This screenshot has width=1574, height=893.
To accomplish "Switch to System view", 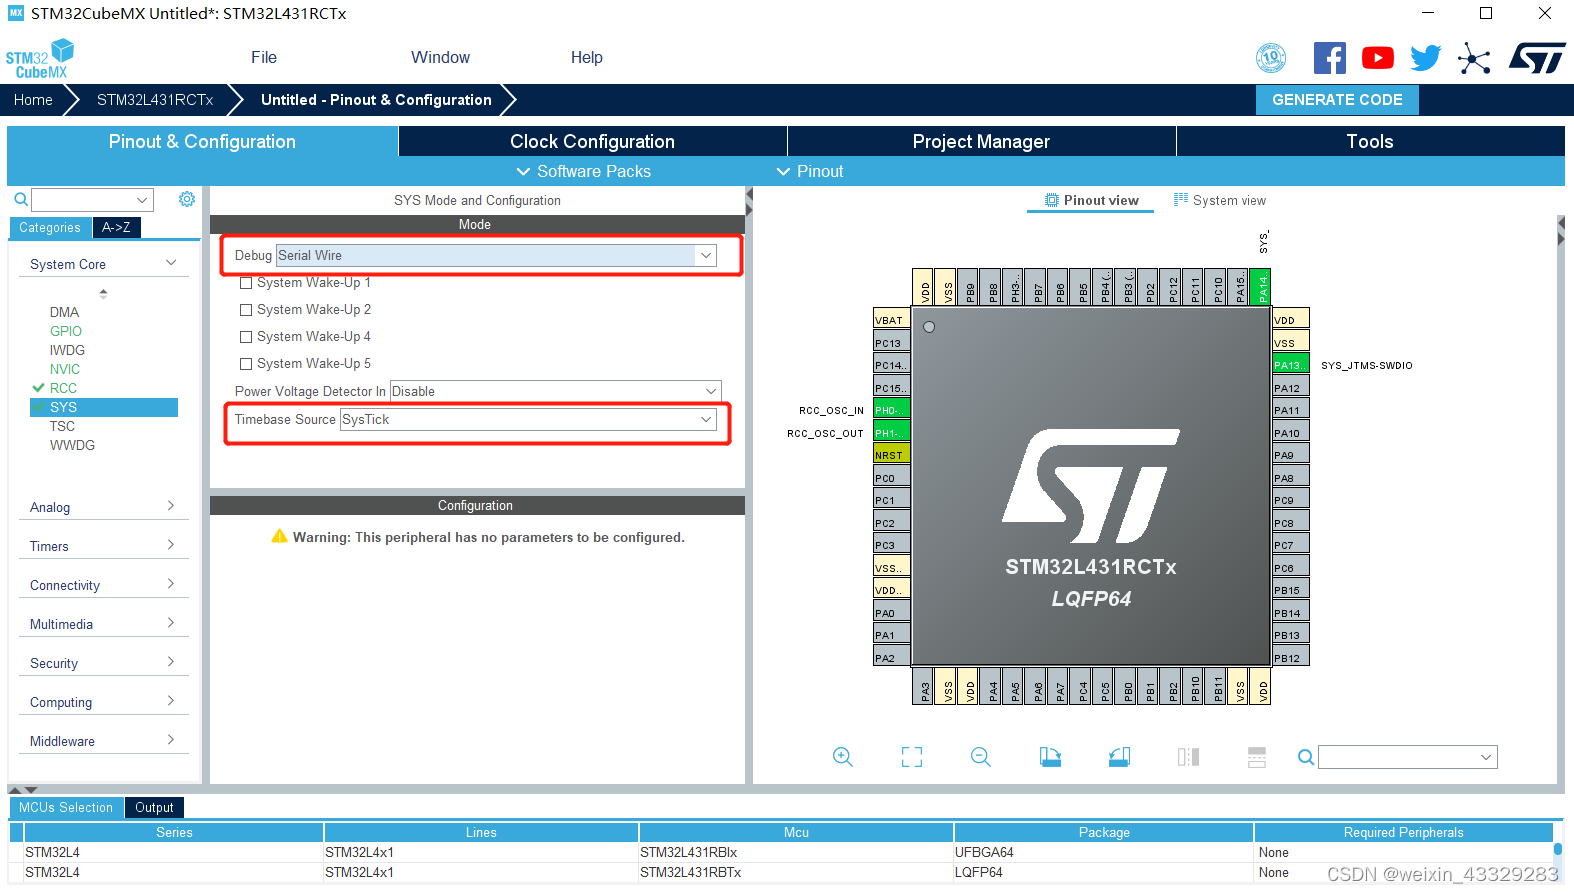I will point(1219,200).
